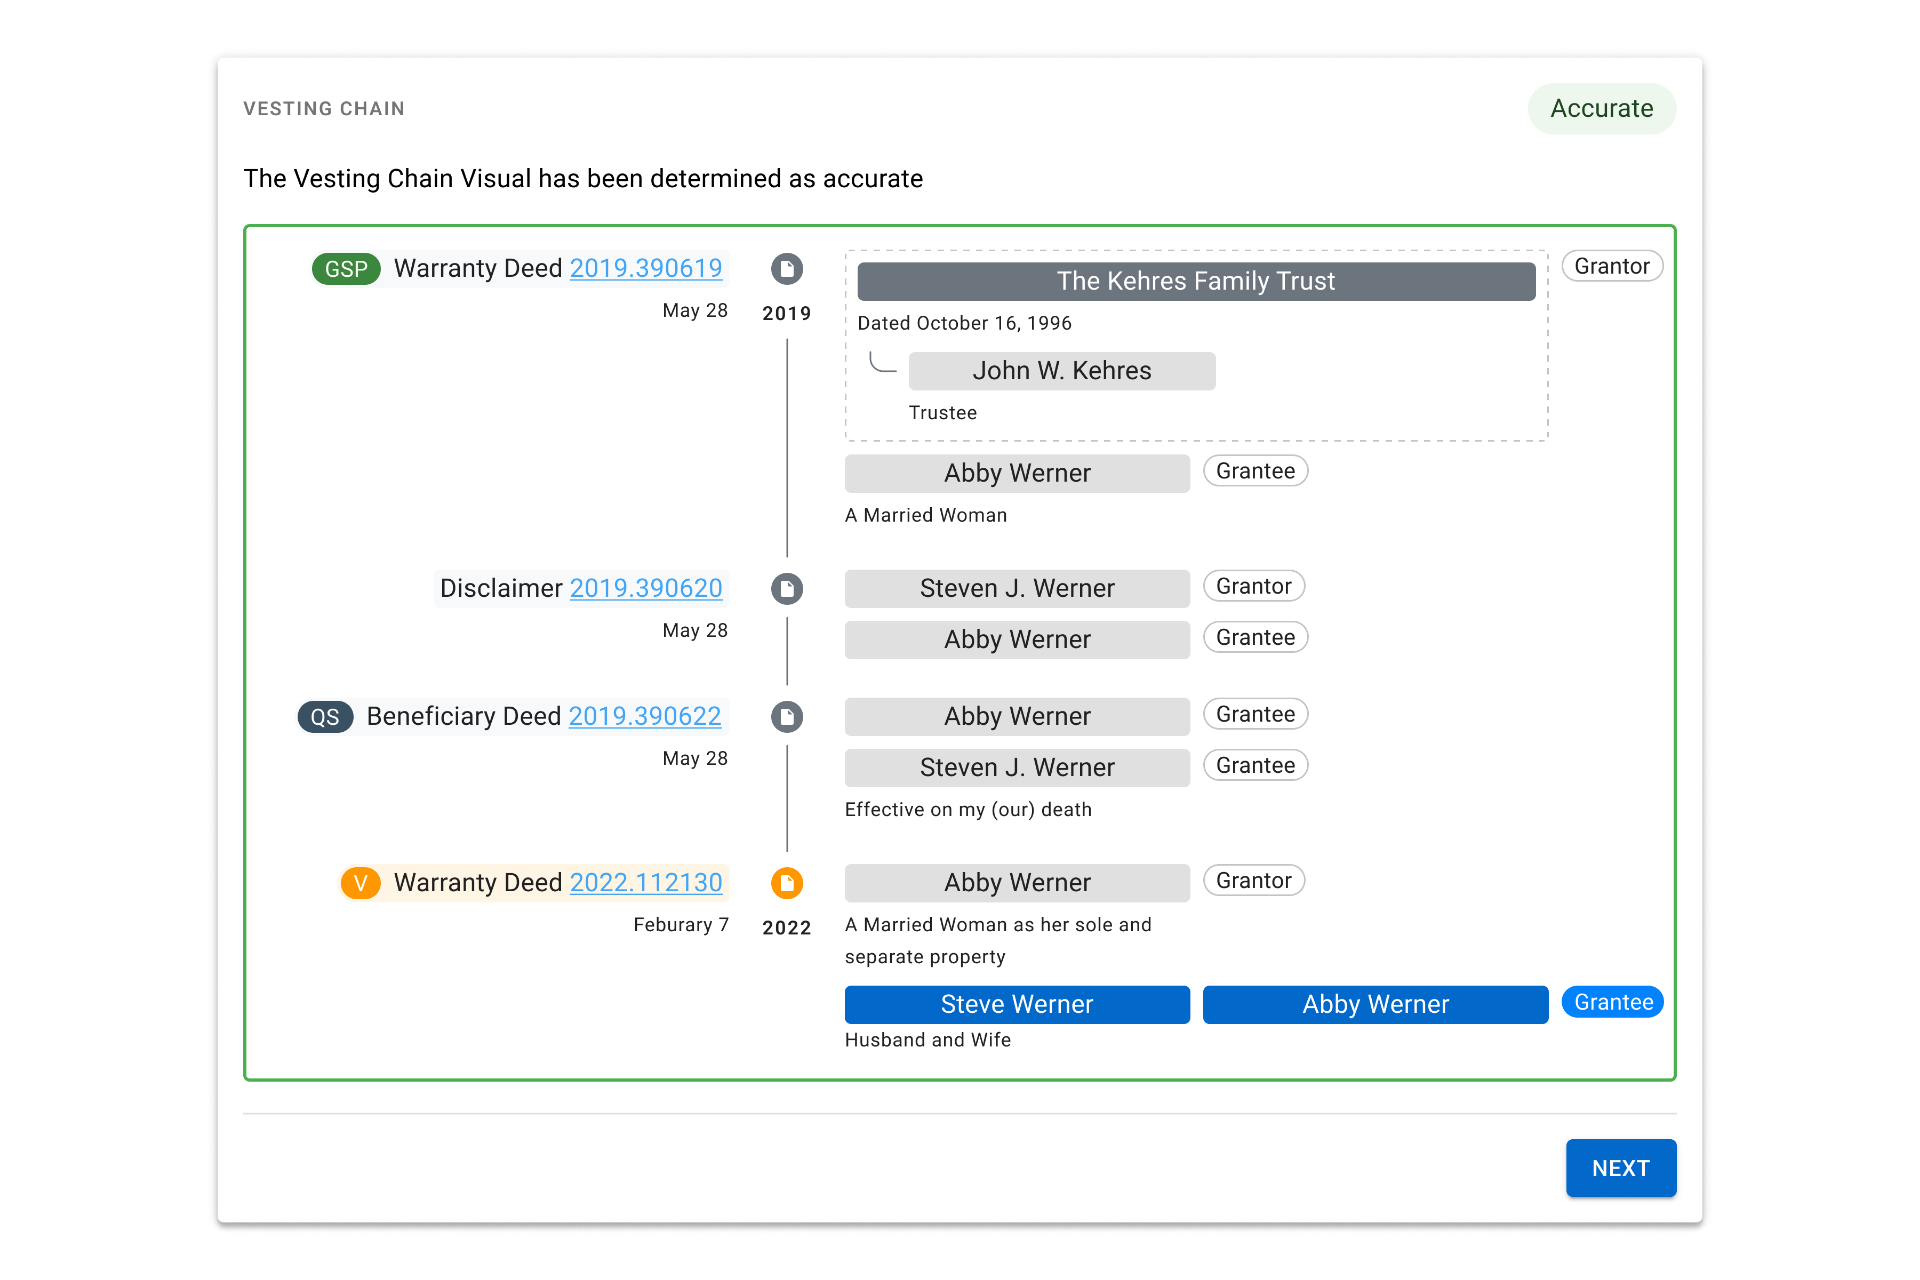Viewport: 1920px width, 1280px height.
Task: Click document icon for Beneficiary Deed 2019.390622
Action: click(x=787, y=717)
